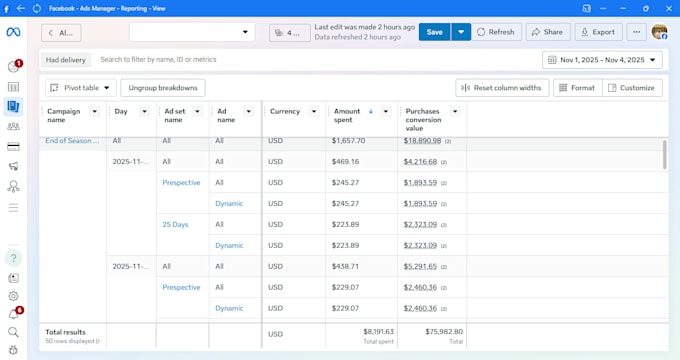Open Campaign name column dropdown
The height and width of the screenshot is (360, 680).
tap(95, 111)
